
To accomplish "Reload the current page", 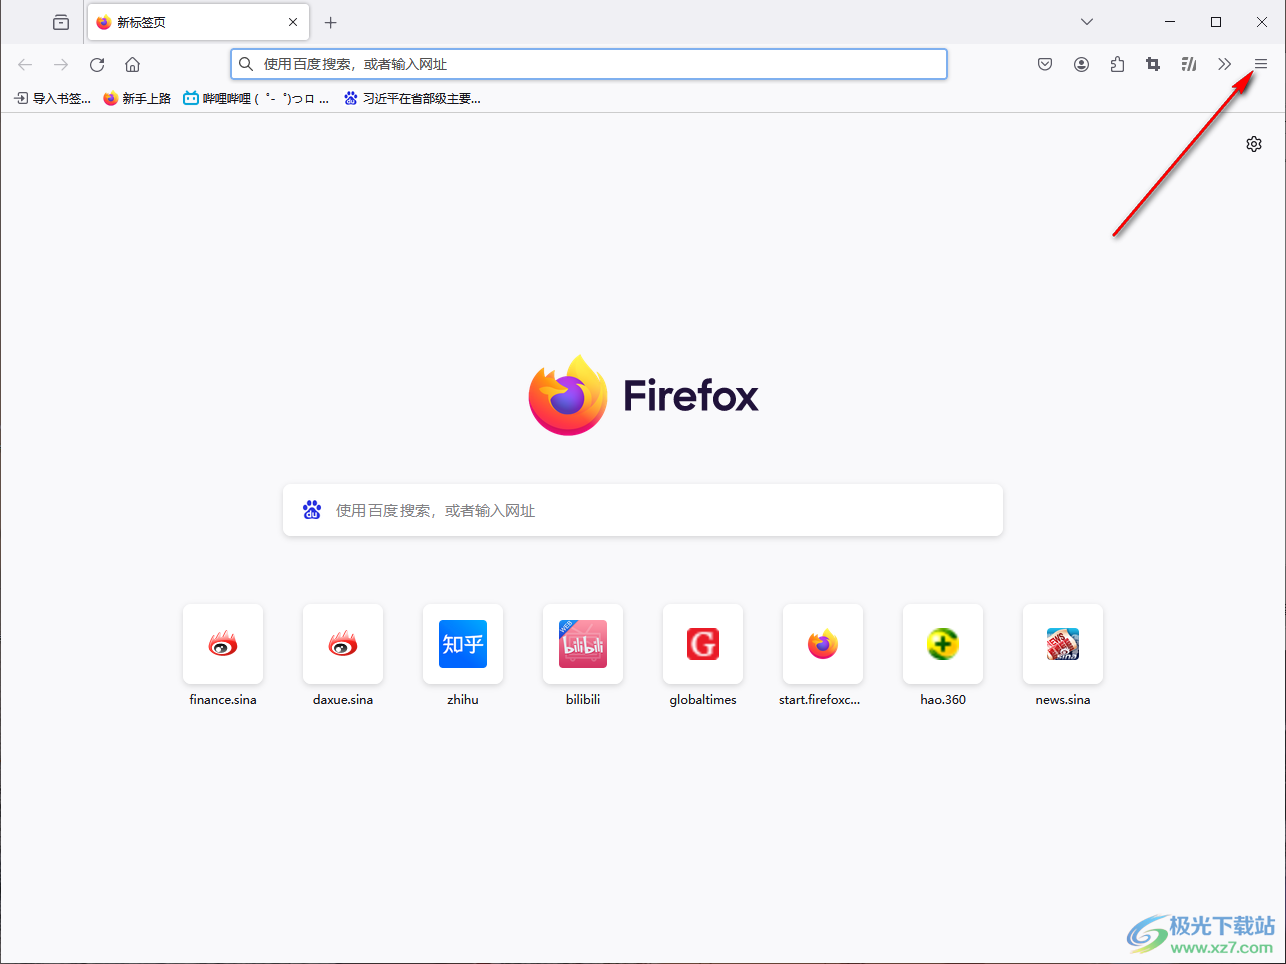I will click(x=97, y=64).
